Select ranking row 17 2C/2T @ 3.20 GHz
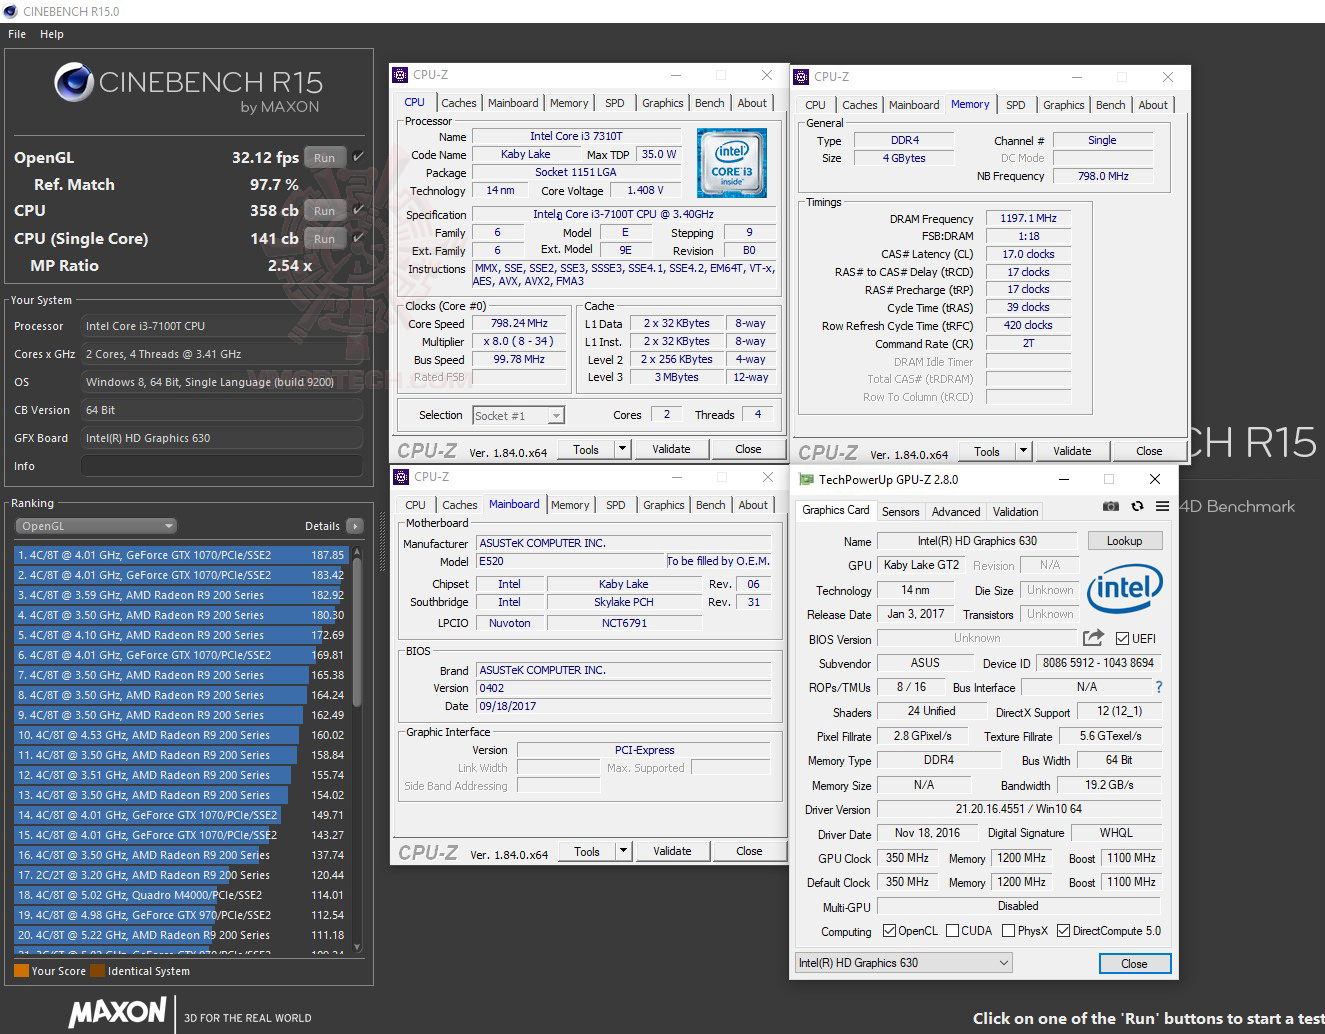The width and height of the screenshot is (1325, 1034). tap(180, 875)
